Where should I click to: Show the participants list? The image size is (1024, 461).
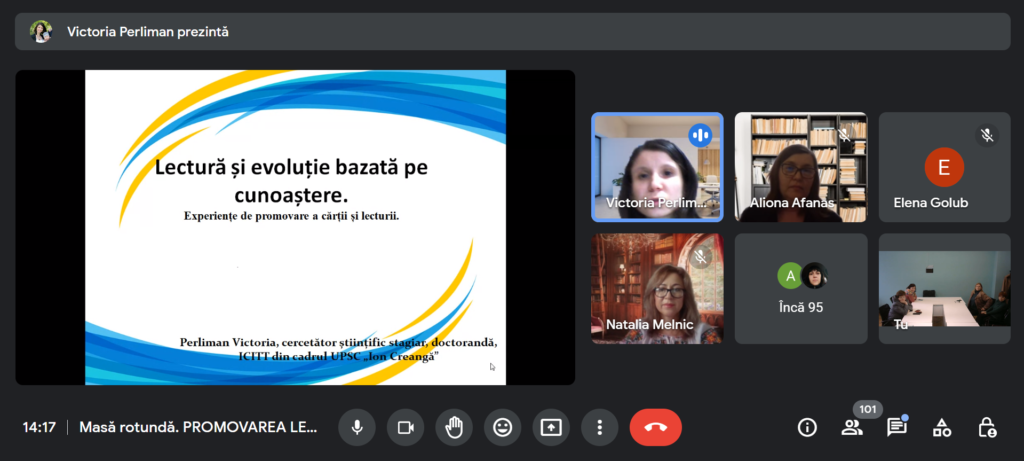point(852,428)
